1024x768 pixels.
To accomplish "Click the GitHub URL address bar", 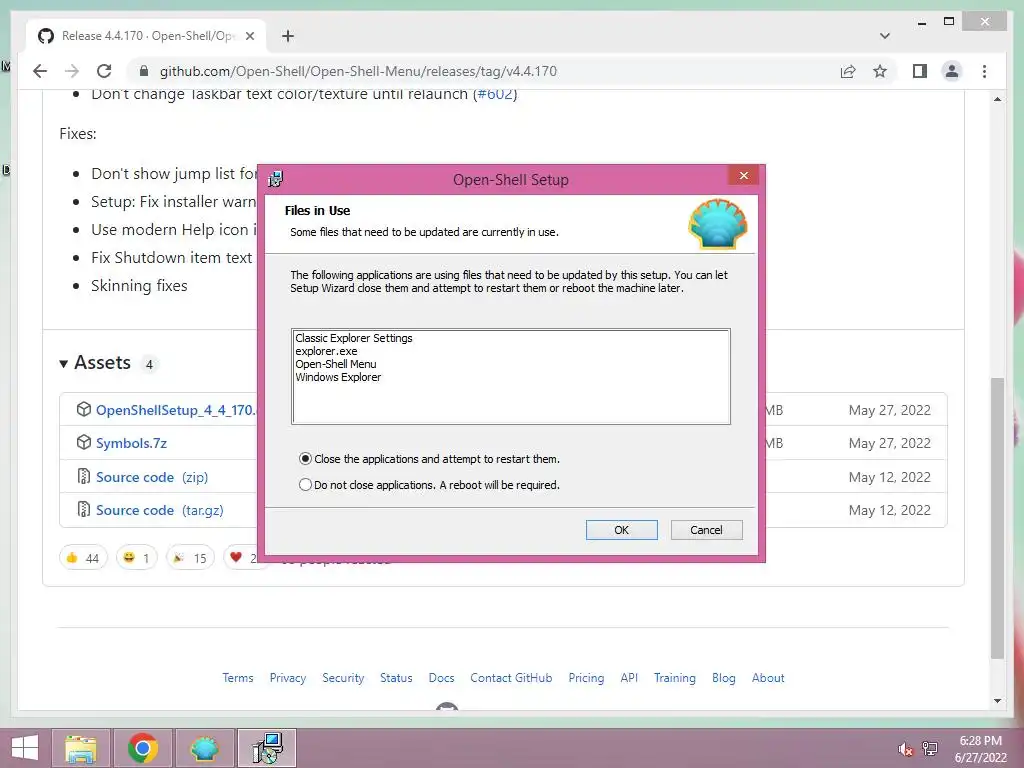I will coord(358,71).
